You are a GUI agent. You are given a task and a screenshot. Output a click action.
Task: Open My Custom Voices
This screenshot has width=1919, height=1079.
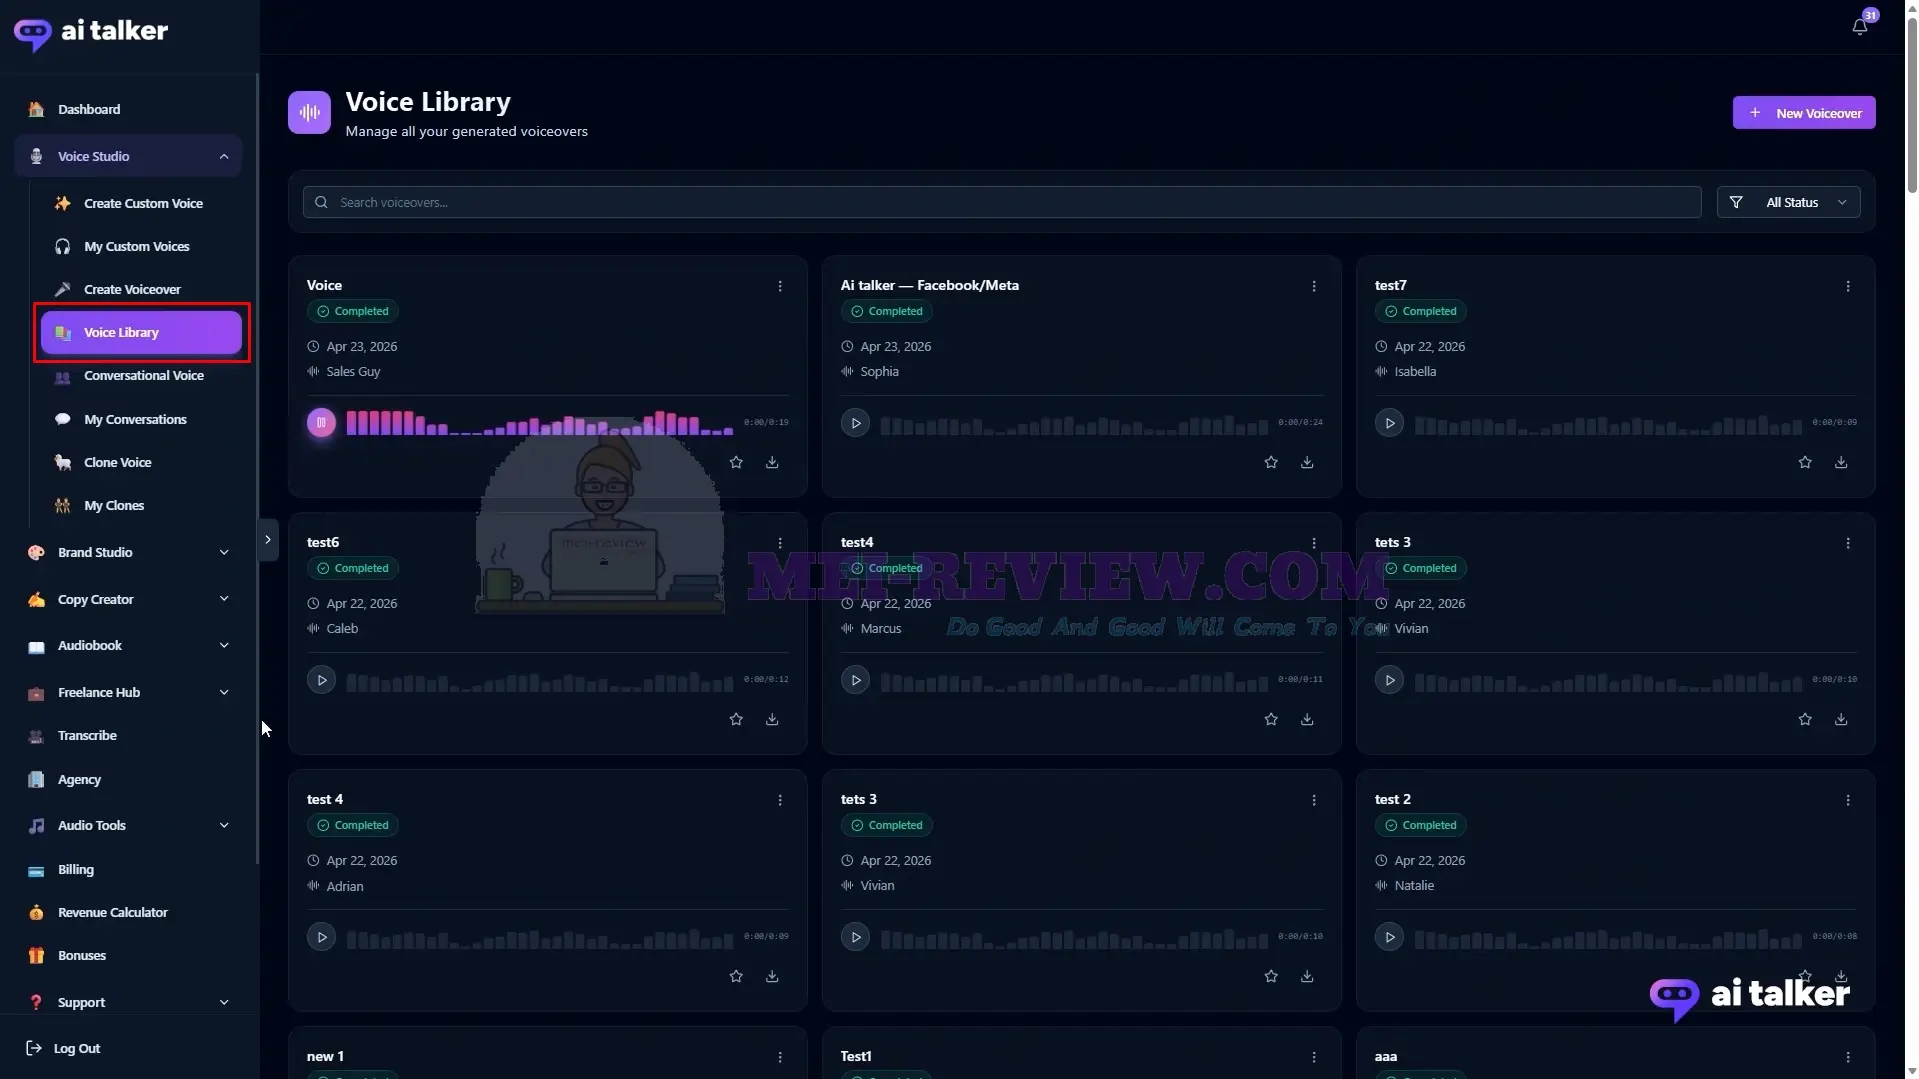tap(140, 246)
